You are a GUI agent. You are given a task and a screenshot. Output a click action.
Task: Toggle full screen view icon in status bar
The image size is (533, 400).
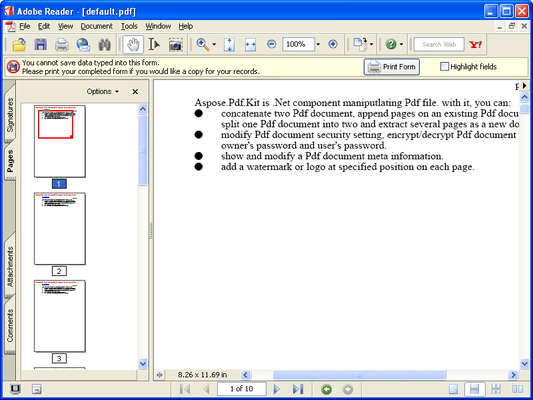click(15, 389)
